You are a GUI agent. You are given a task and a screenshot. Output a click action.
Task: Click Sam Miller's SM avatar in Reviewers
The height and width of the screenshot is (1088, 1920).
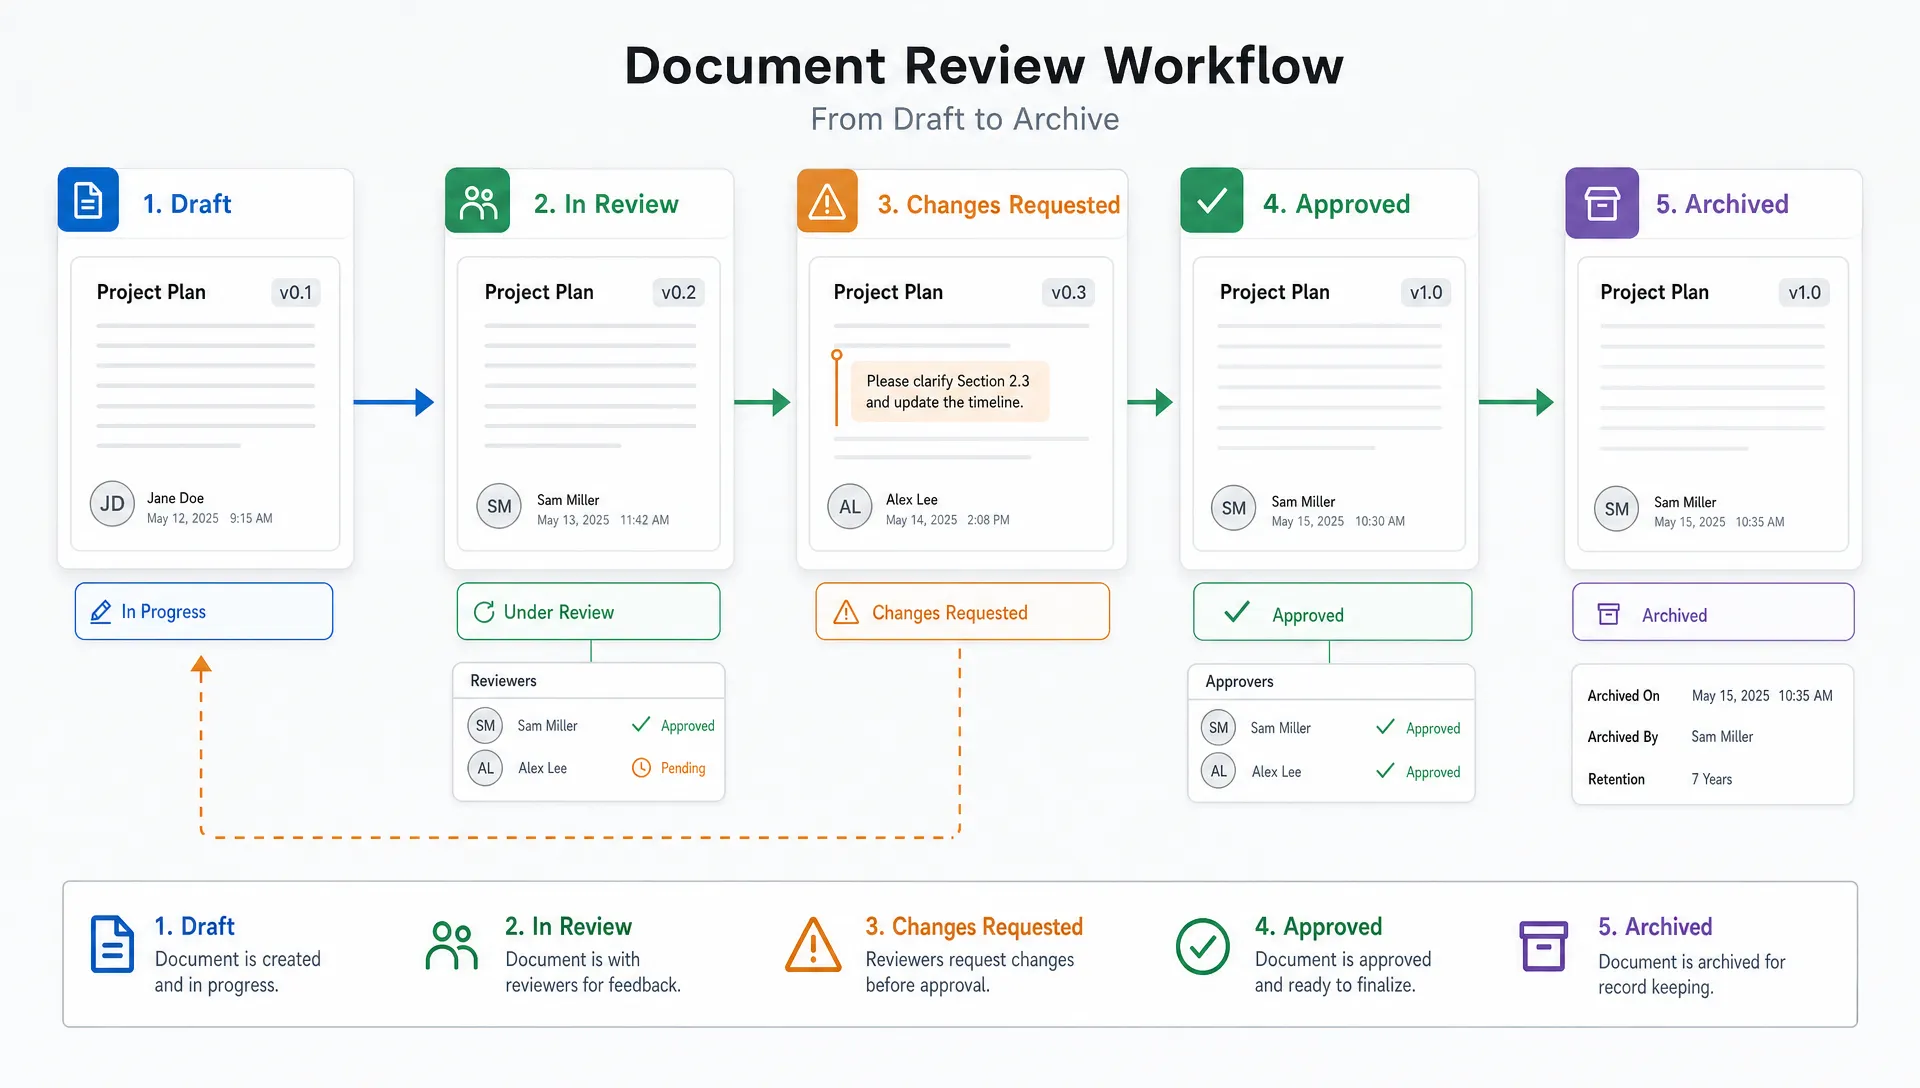tap(485, 726)
